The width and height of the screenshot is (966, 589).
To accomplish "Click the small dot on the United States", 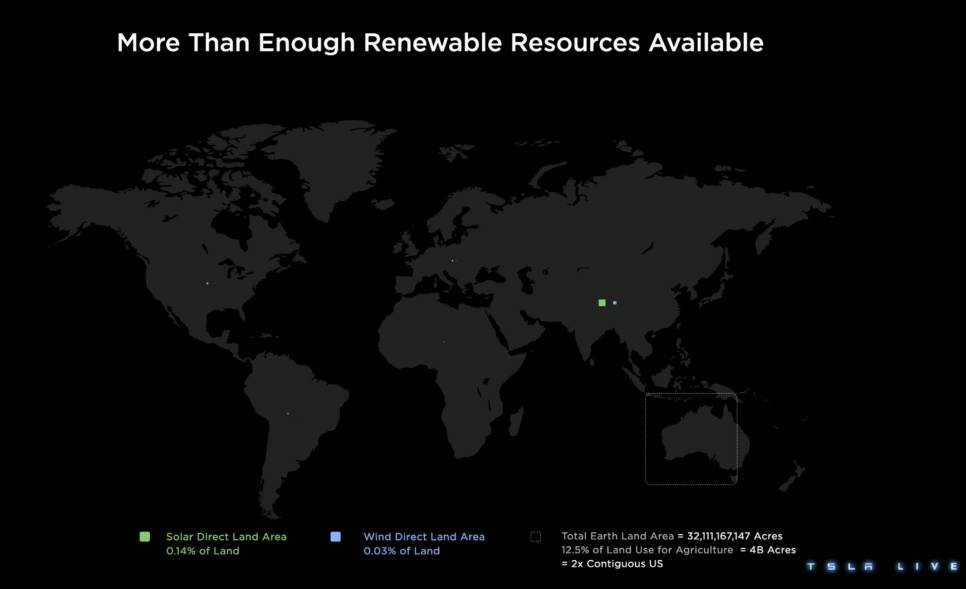I will [x=207, y=283].
